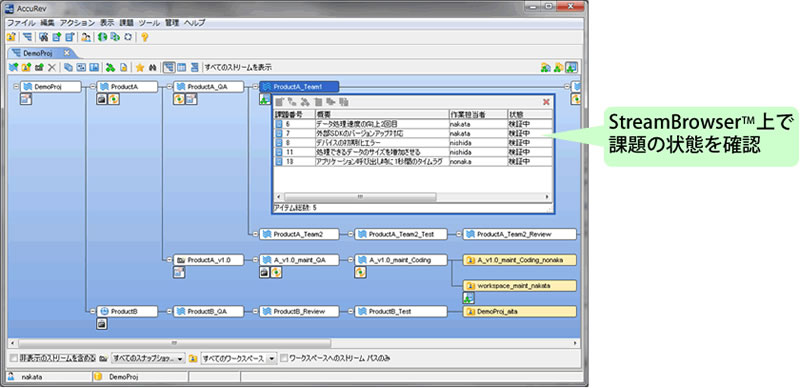Click the yellow star favorites icon

coord(139,67)
